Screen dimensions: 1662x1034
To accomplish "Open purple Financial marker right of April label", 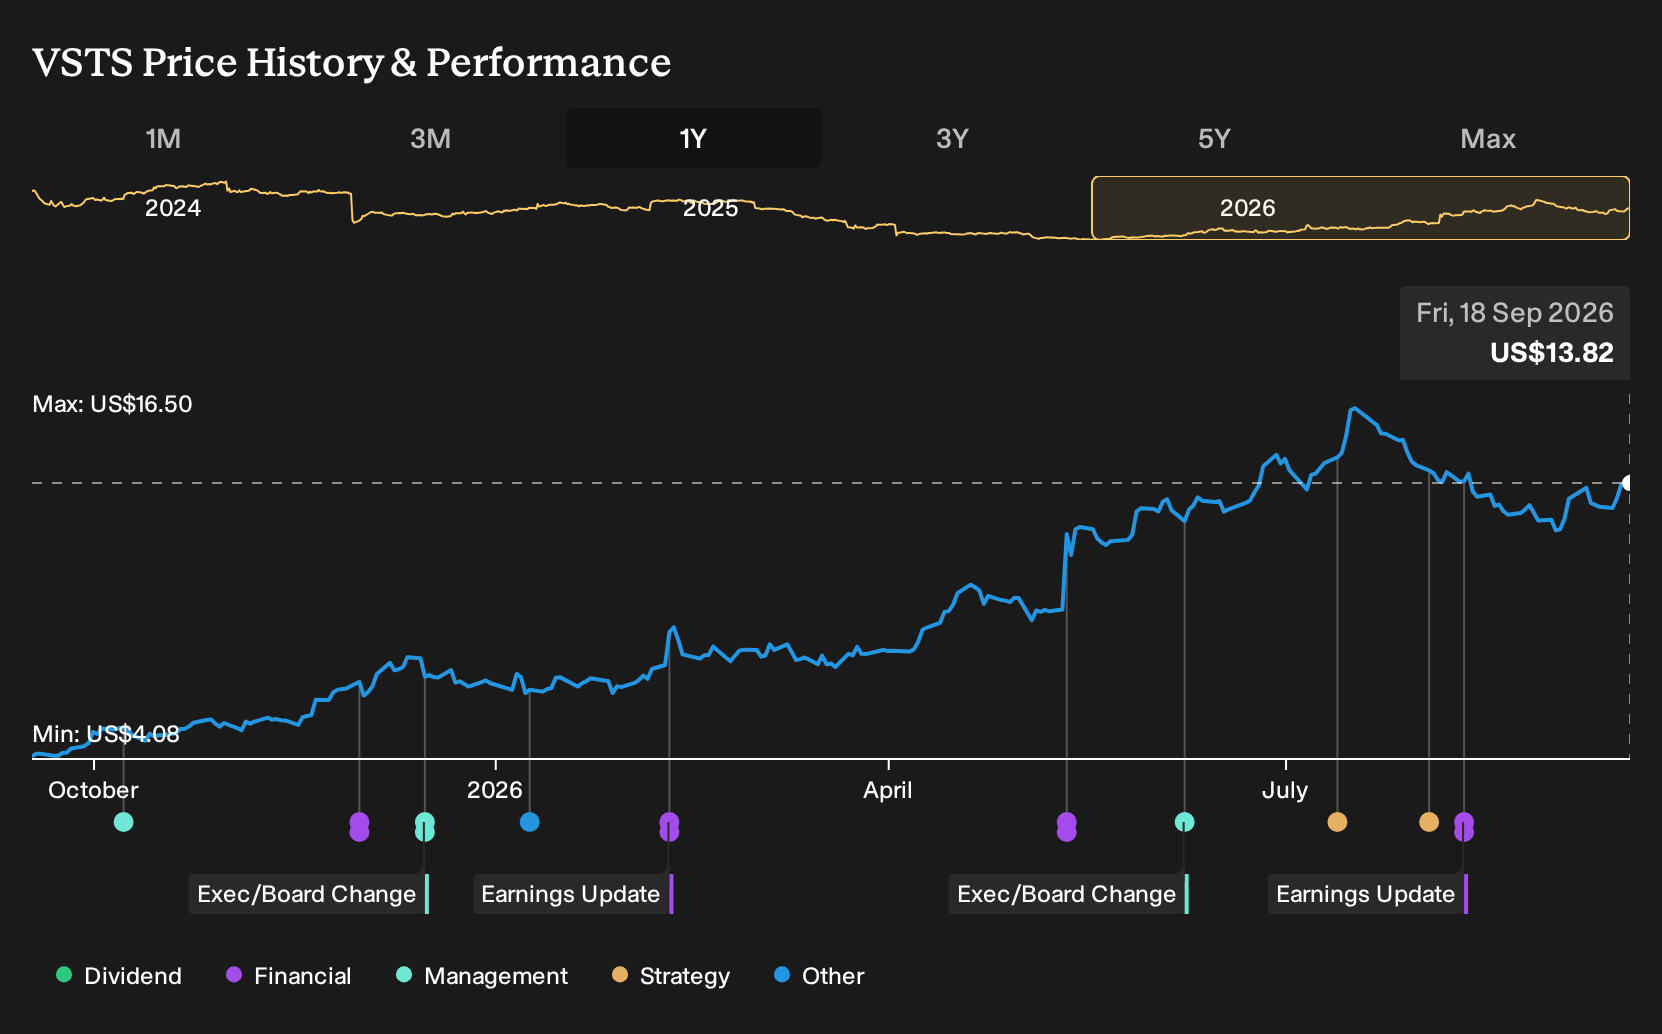I will click(1066, 827).
